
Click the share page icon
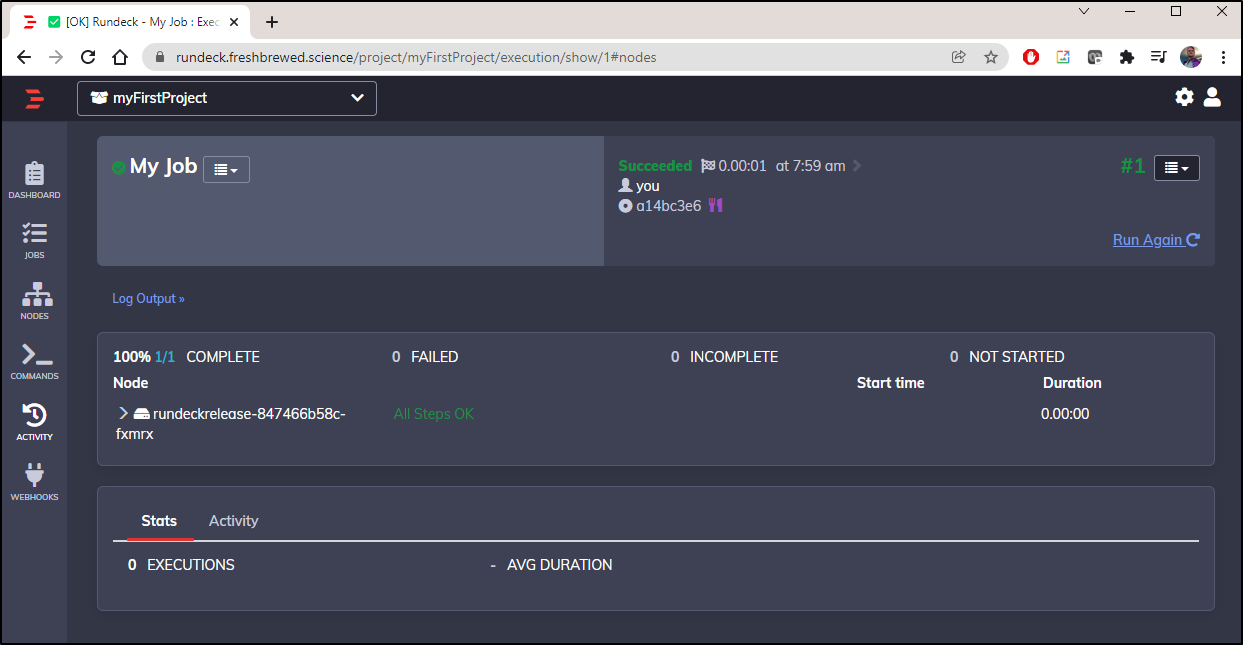(959, 57)
